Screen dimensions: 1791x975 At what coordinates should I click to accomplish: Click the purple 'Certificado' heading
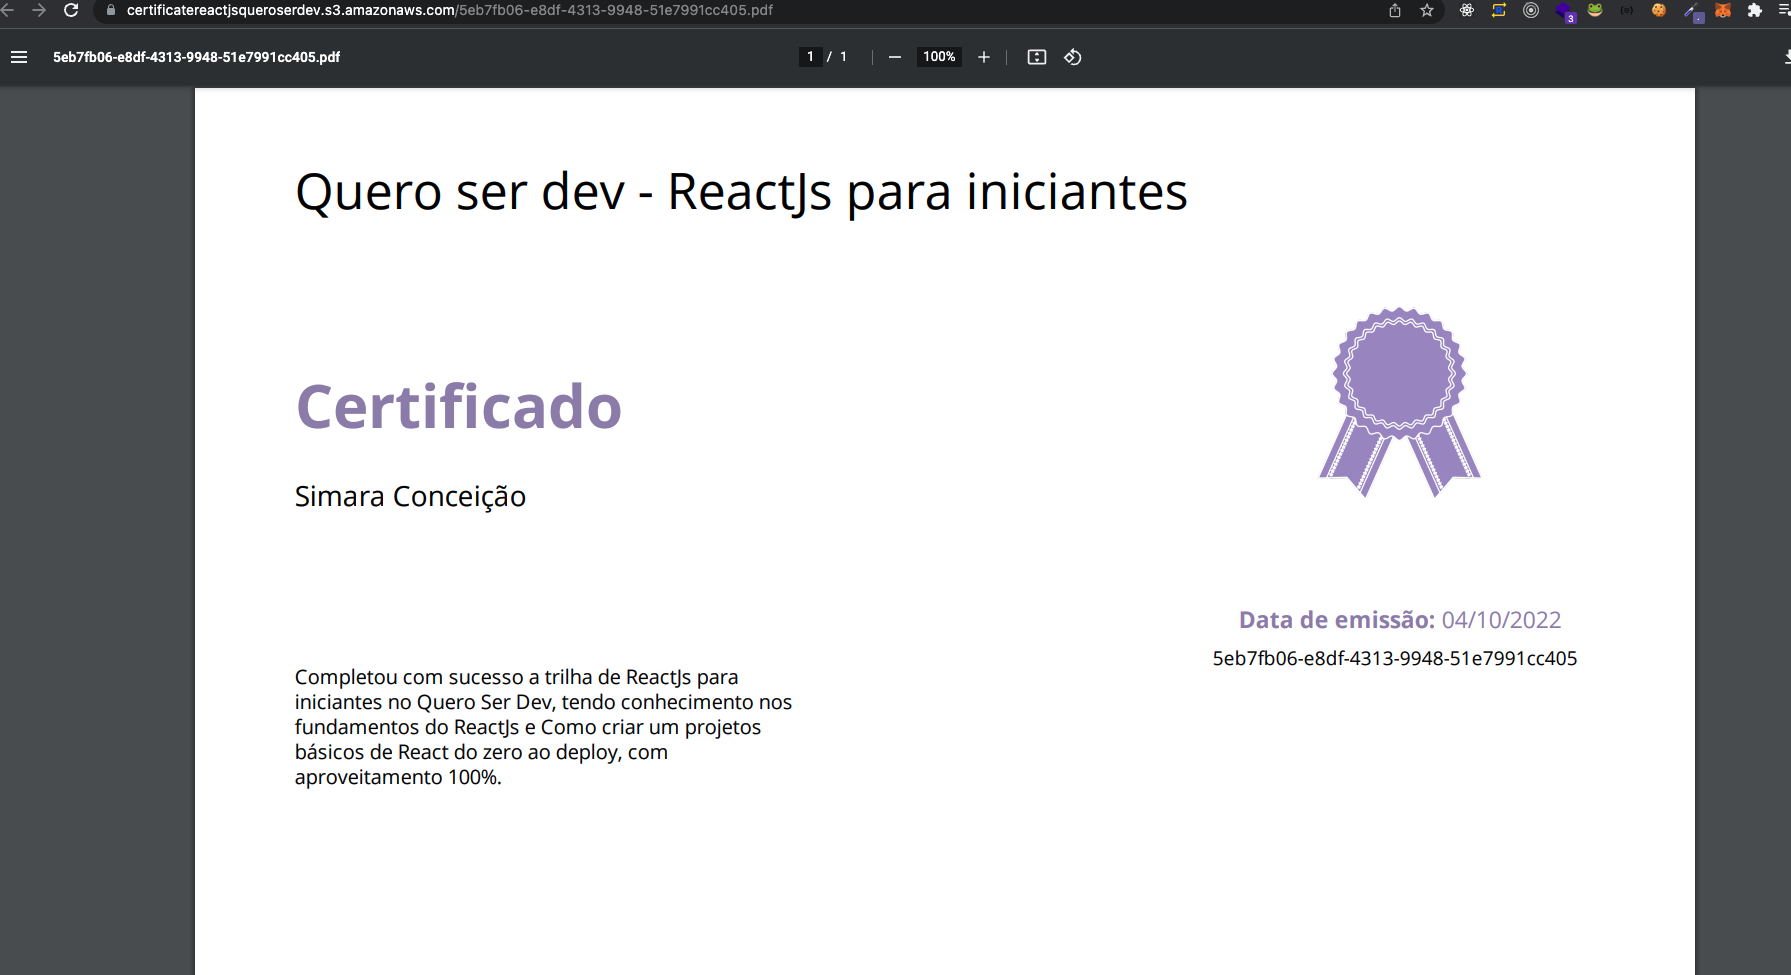pos(459,407)
